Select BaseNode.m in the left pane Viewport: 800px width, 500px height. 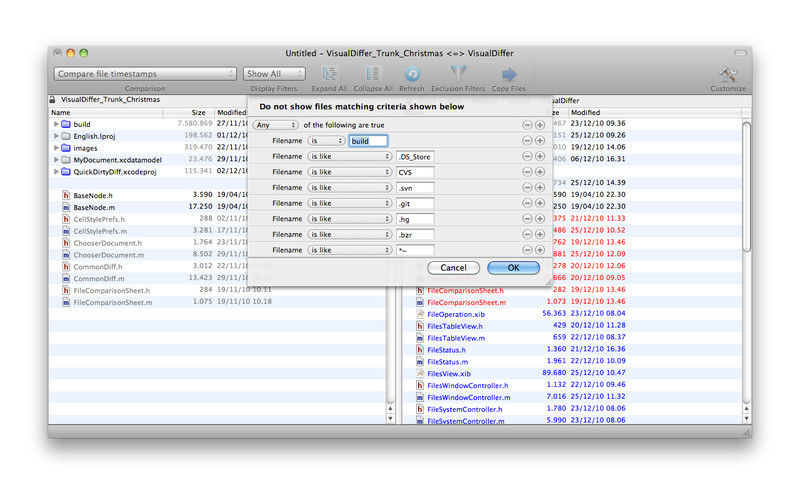tap(94, 207)
